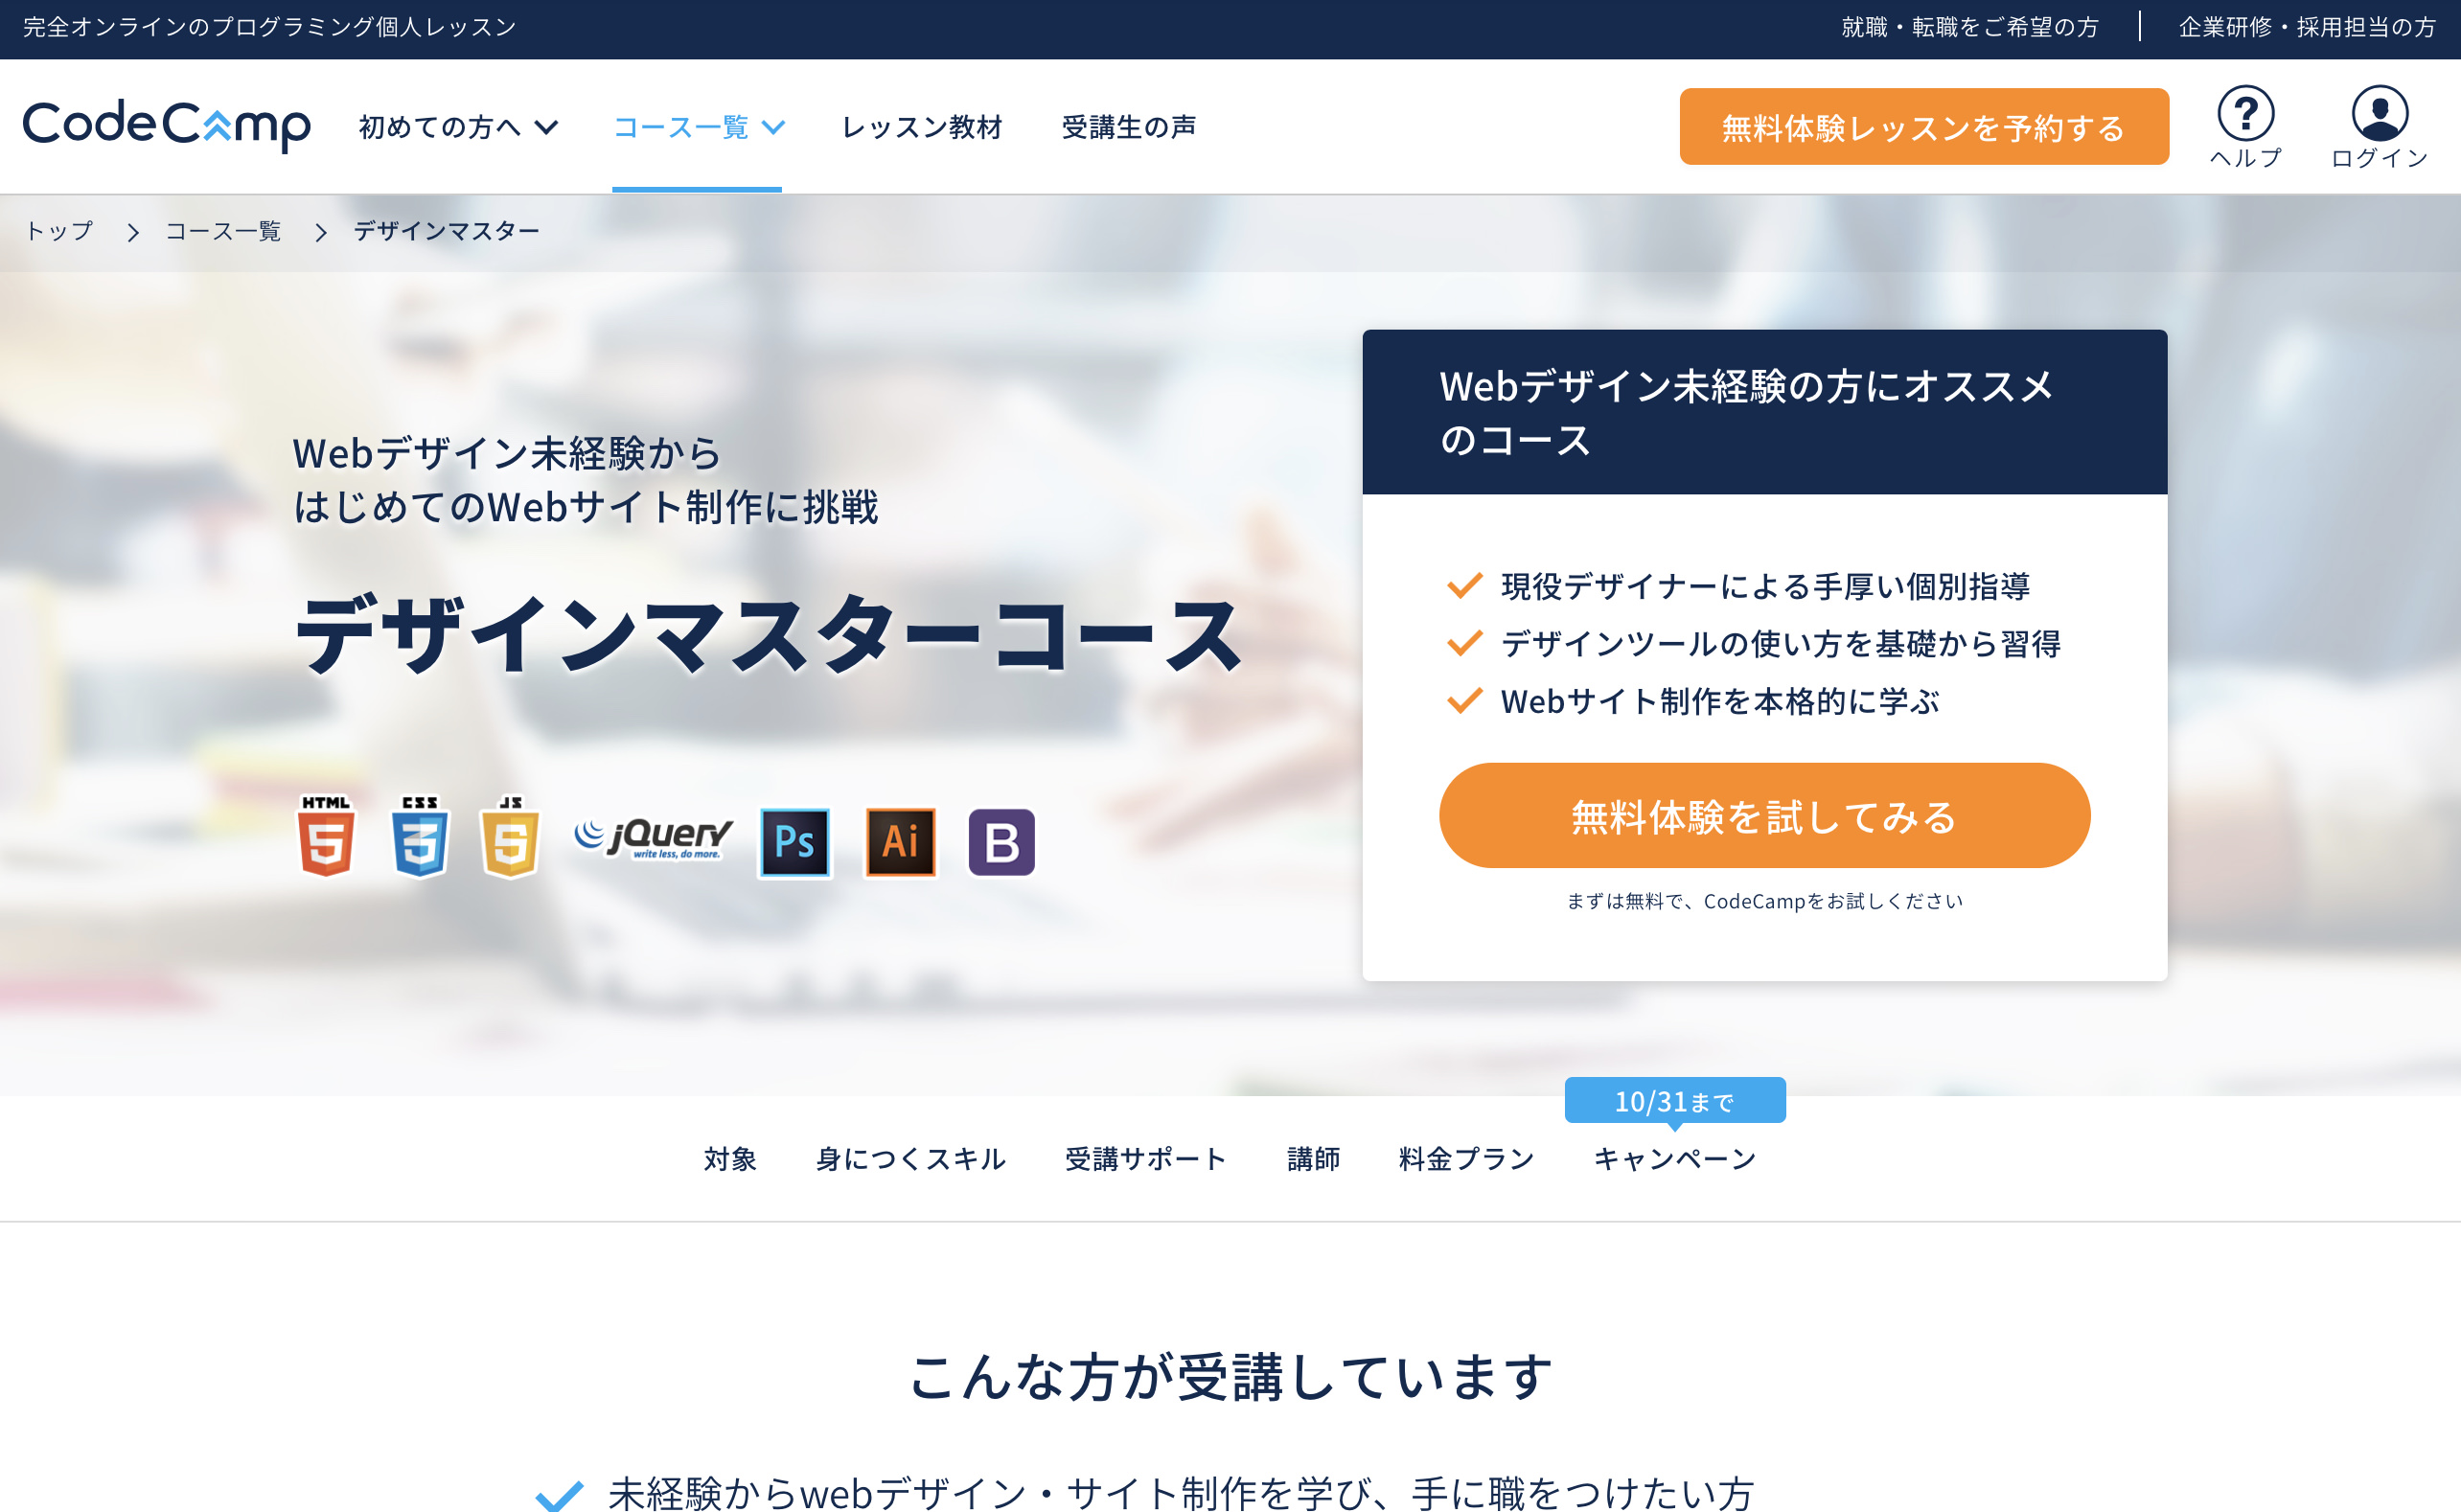Click the まずは無料で、CodeCampをお試しください note
Viewport: 2461px width, 1512px height.
coord(1764,901)
